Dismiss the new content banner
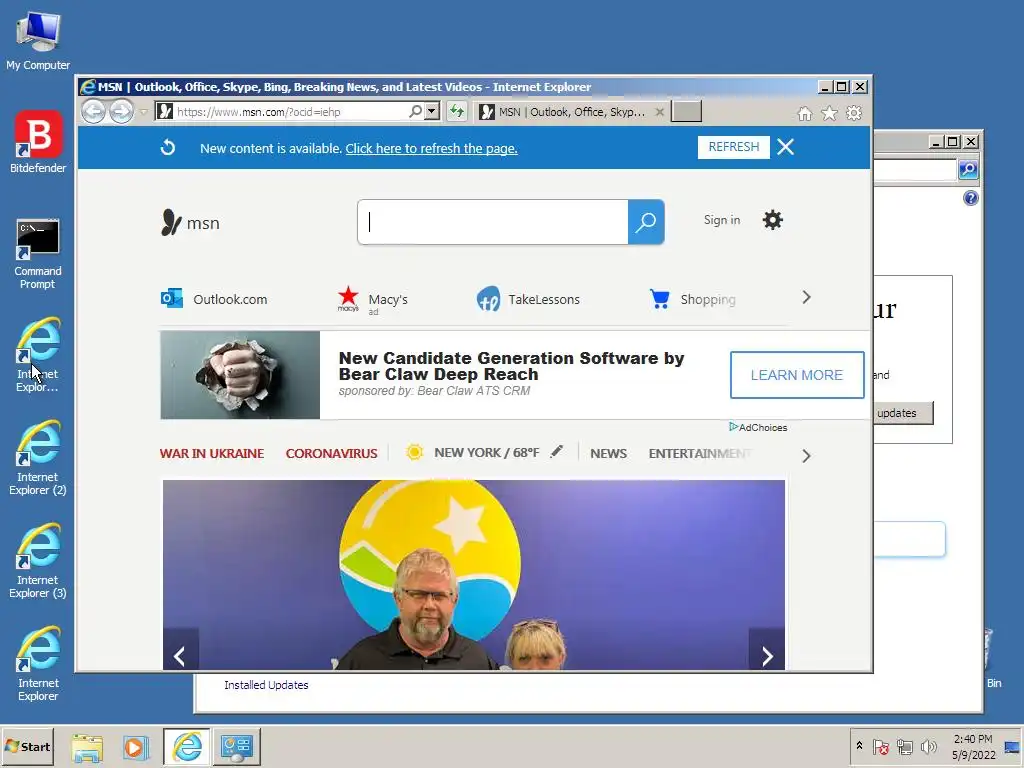The height and width of the screenshot is (768, 1024). point(786,147)
